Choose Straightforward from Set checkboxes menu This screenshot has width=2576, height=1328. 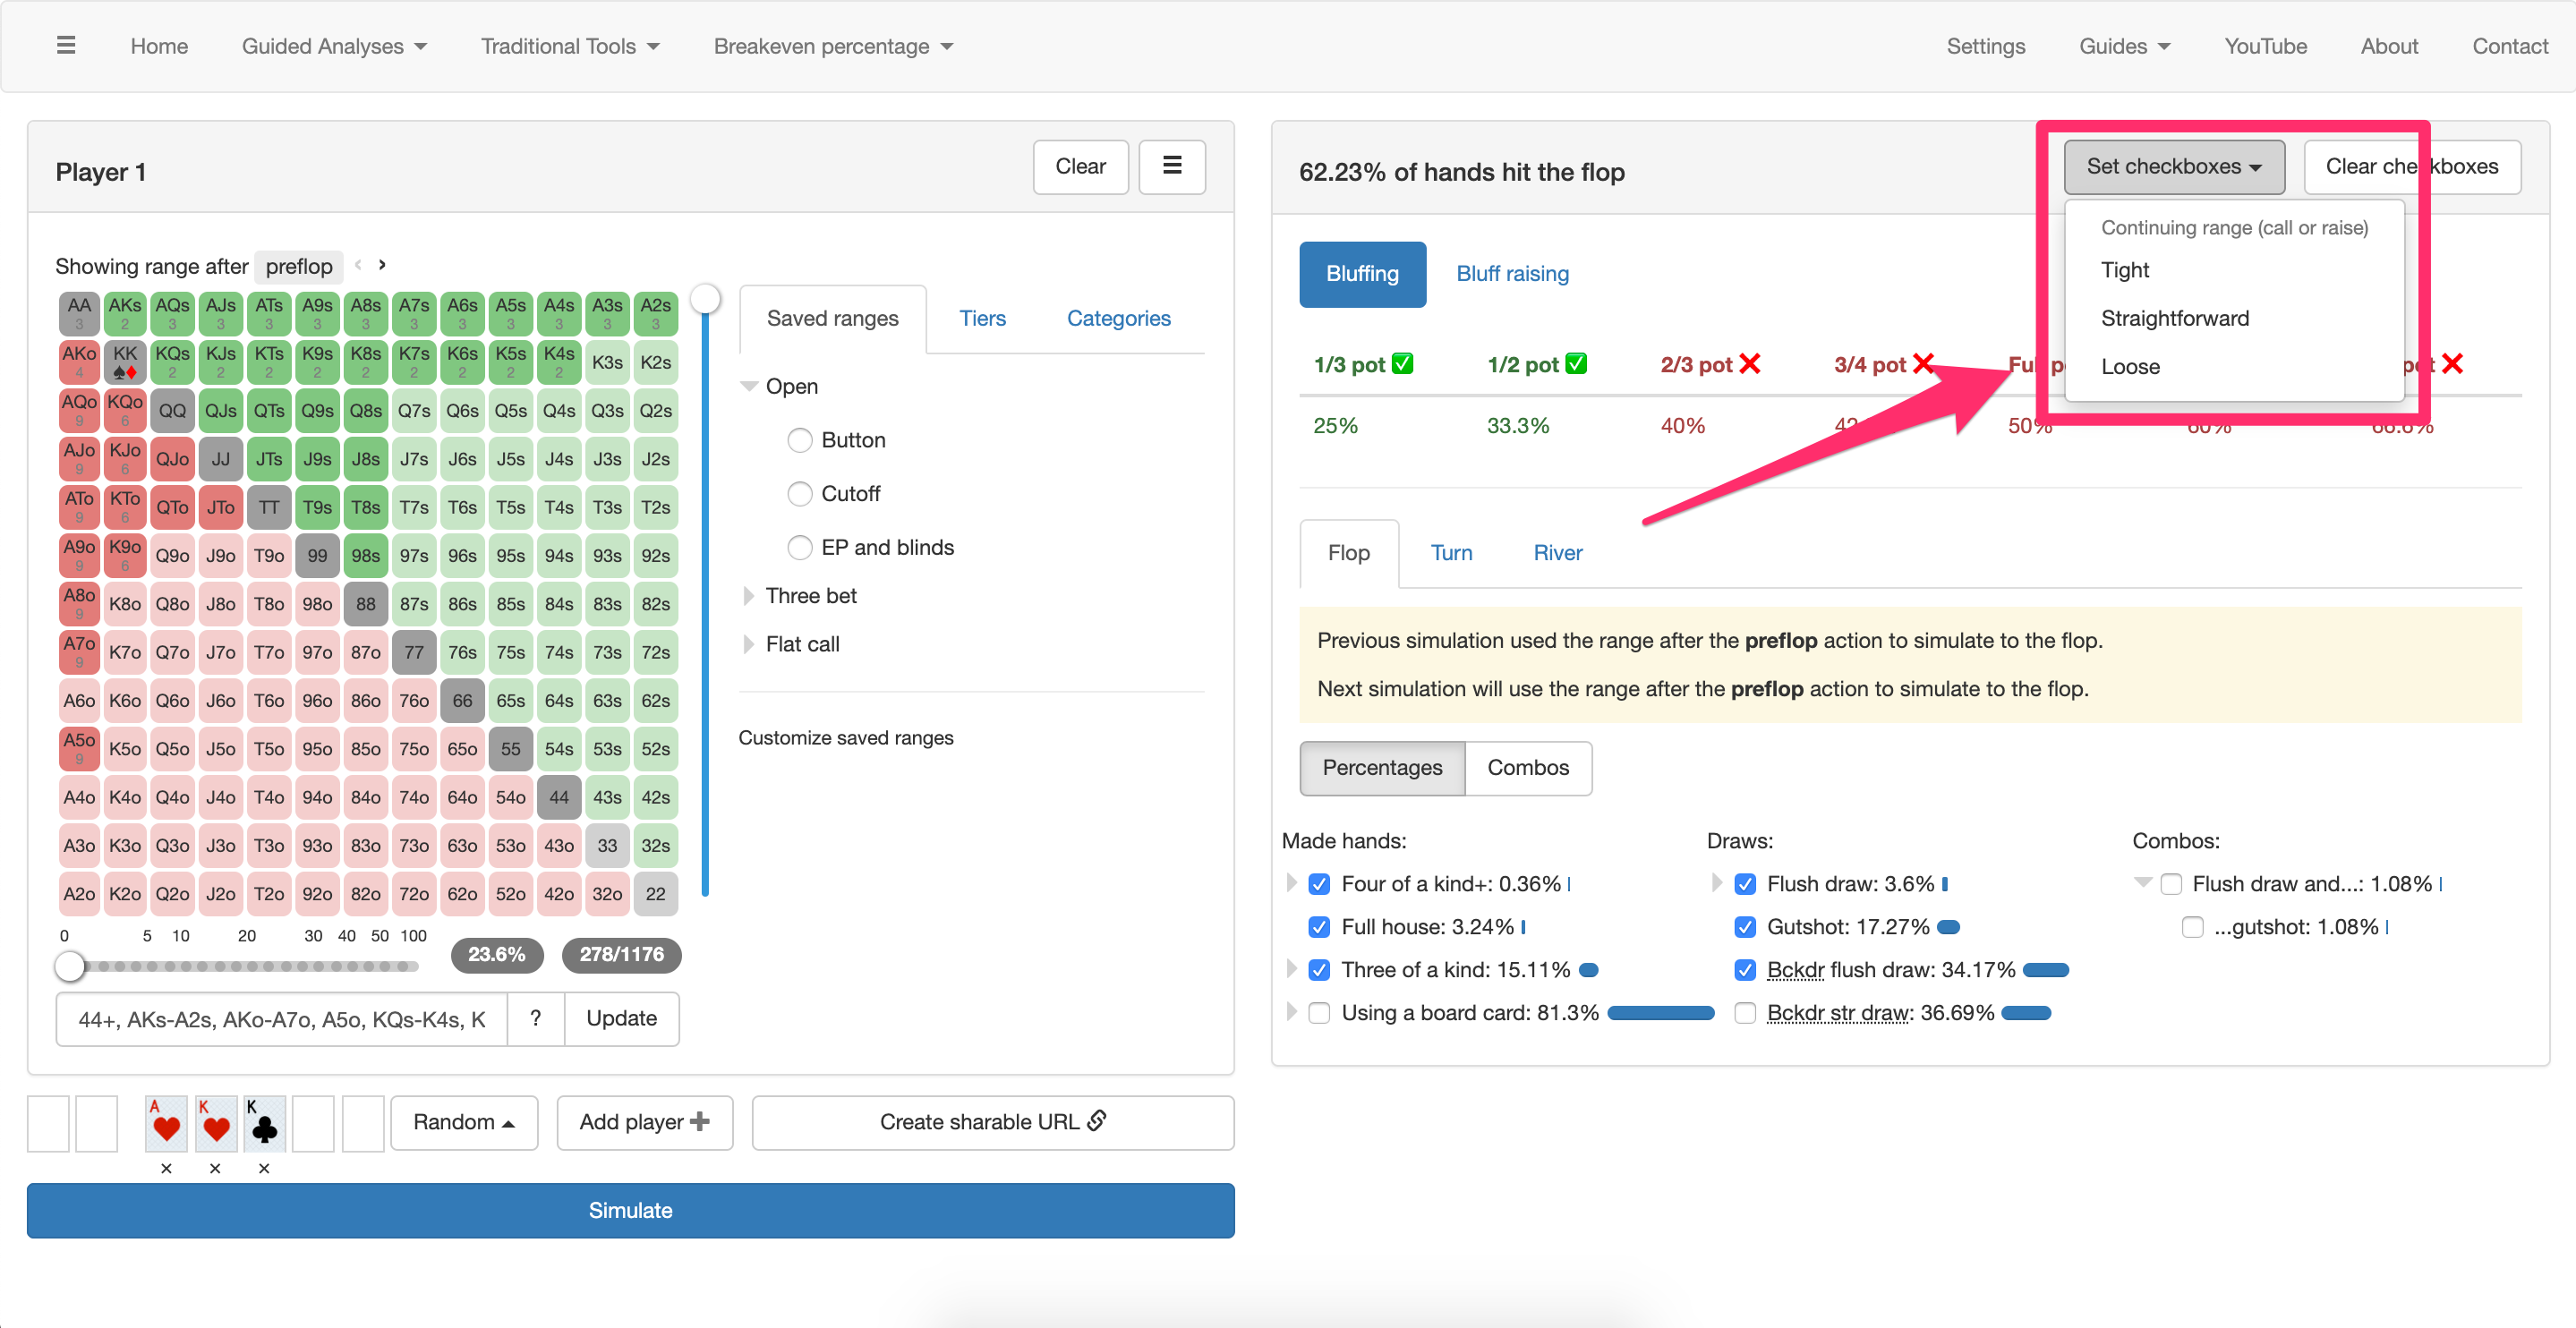point(2174,319)
